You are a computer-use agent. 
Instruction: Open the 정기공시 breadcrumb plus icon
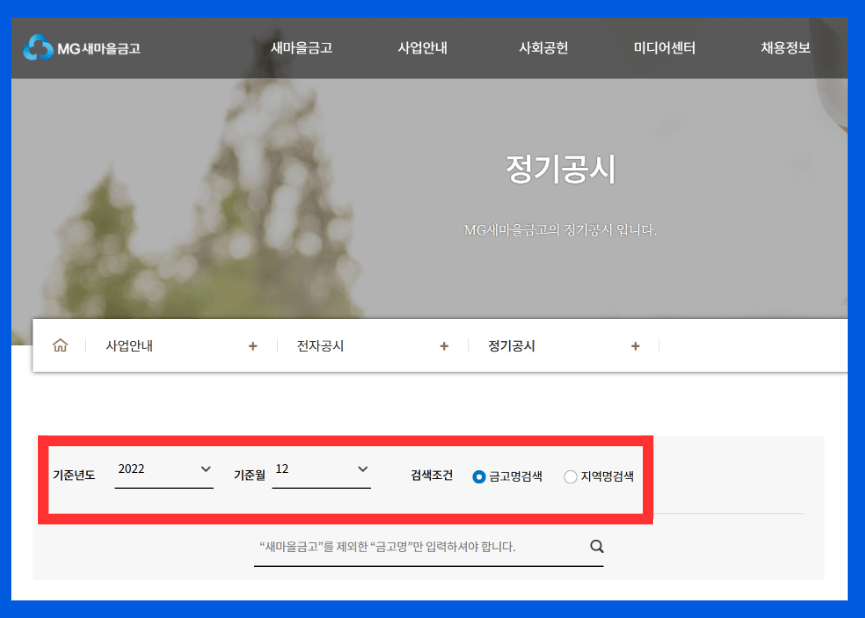click(635, 345)
